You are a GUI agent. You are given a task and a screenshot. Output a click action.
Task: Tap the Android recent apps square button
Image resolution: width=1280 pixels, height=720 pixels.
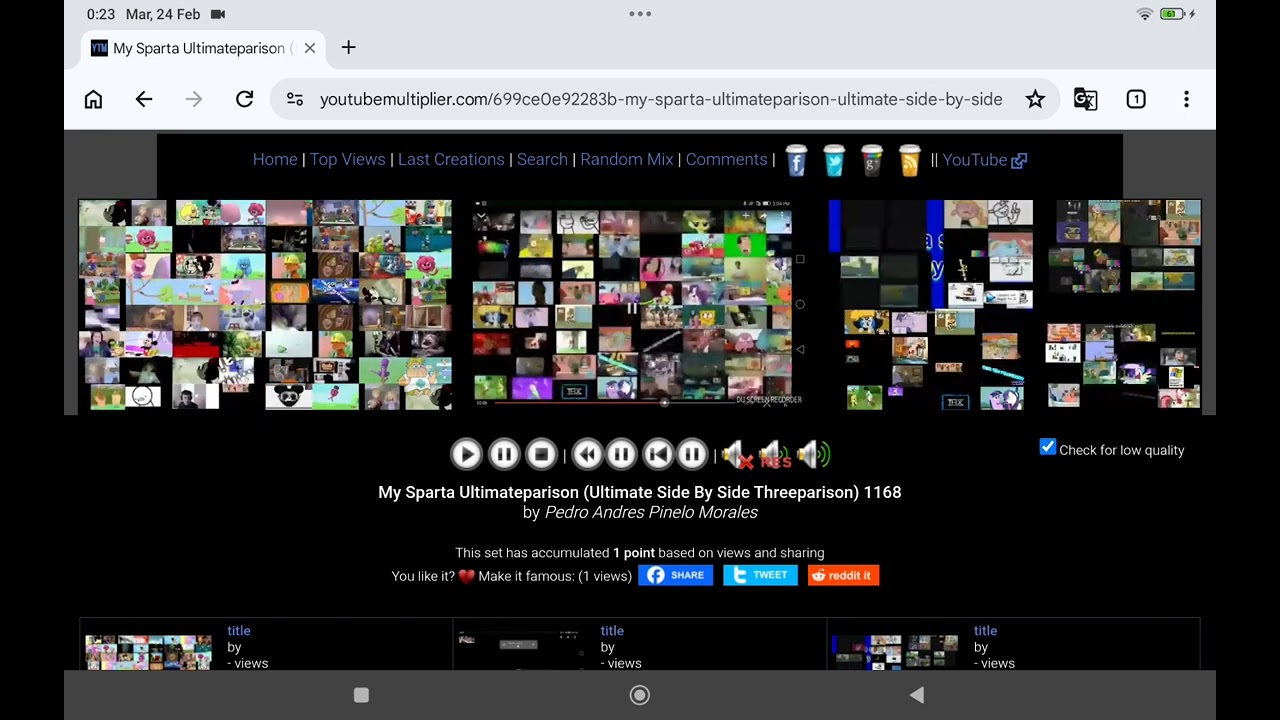point(362,695)
